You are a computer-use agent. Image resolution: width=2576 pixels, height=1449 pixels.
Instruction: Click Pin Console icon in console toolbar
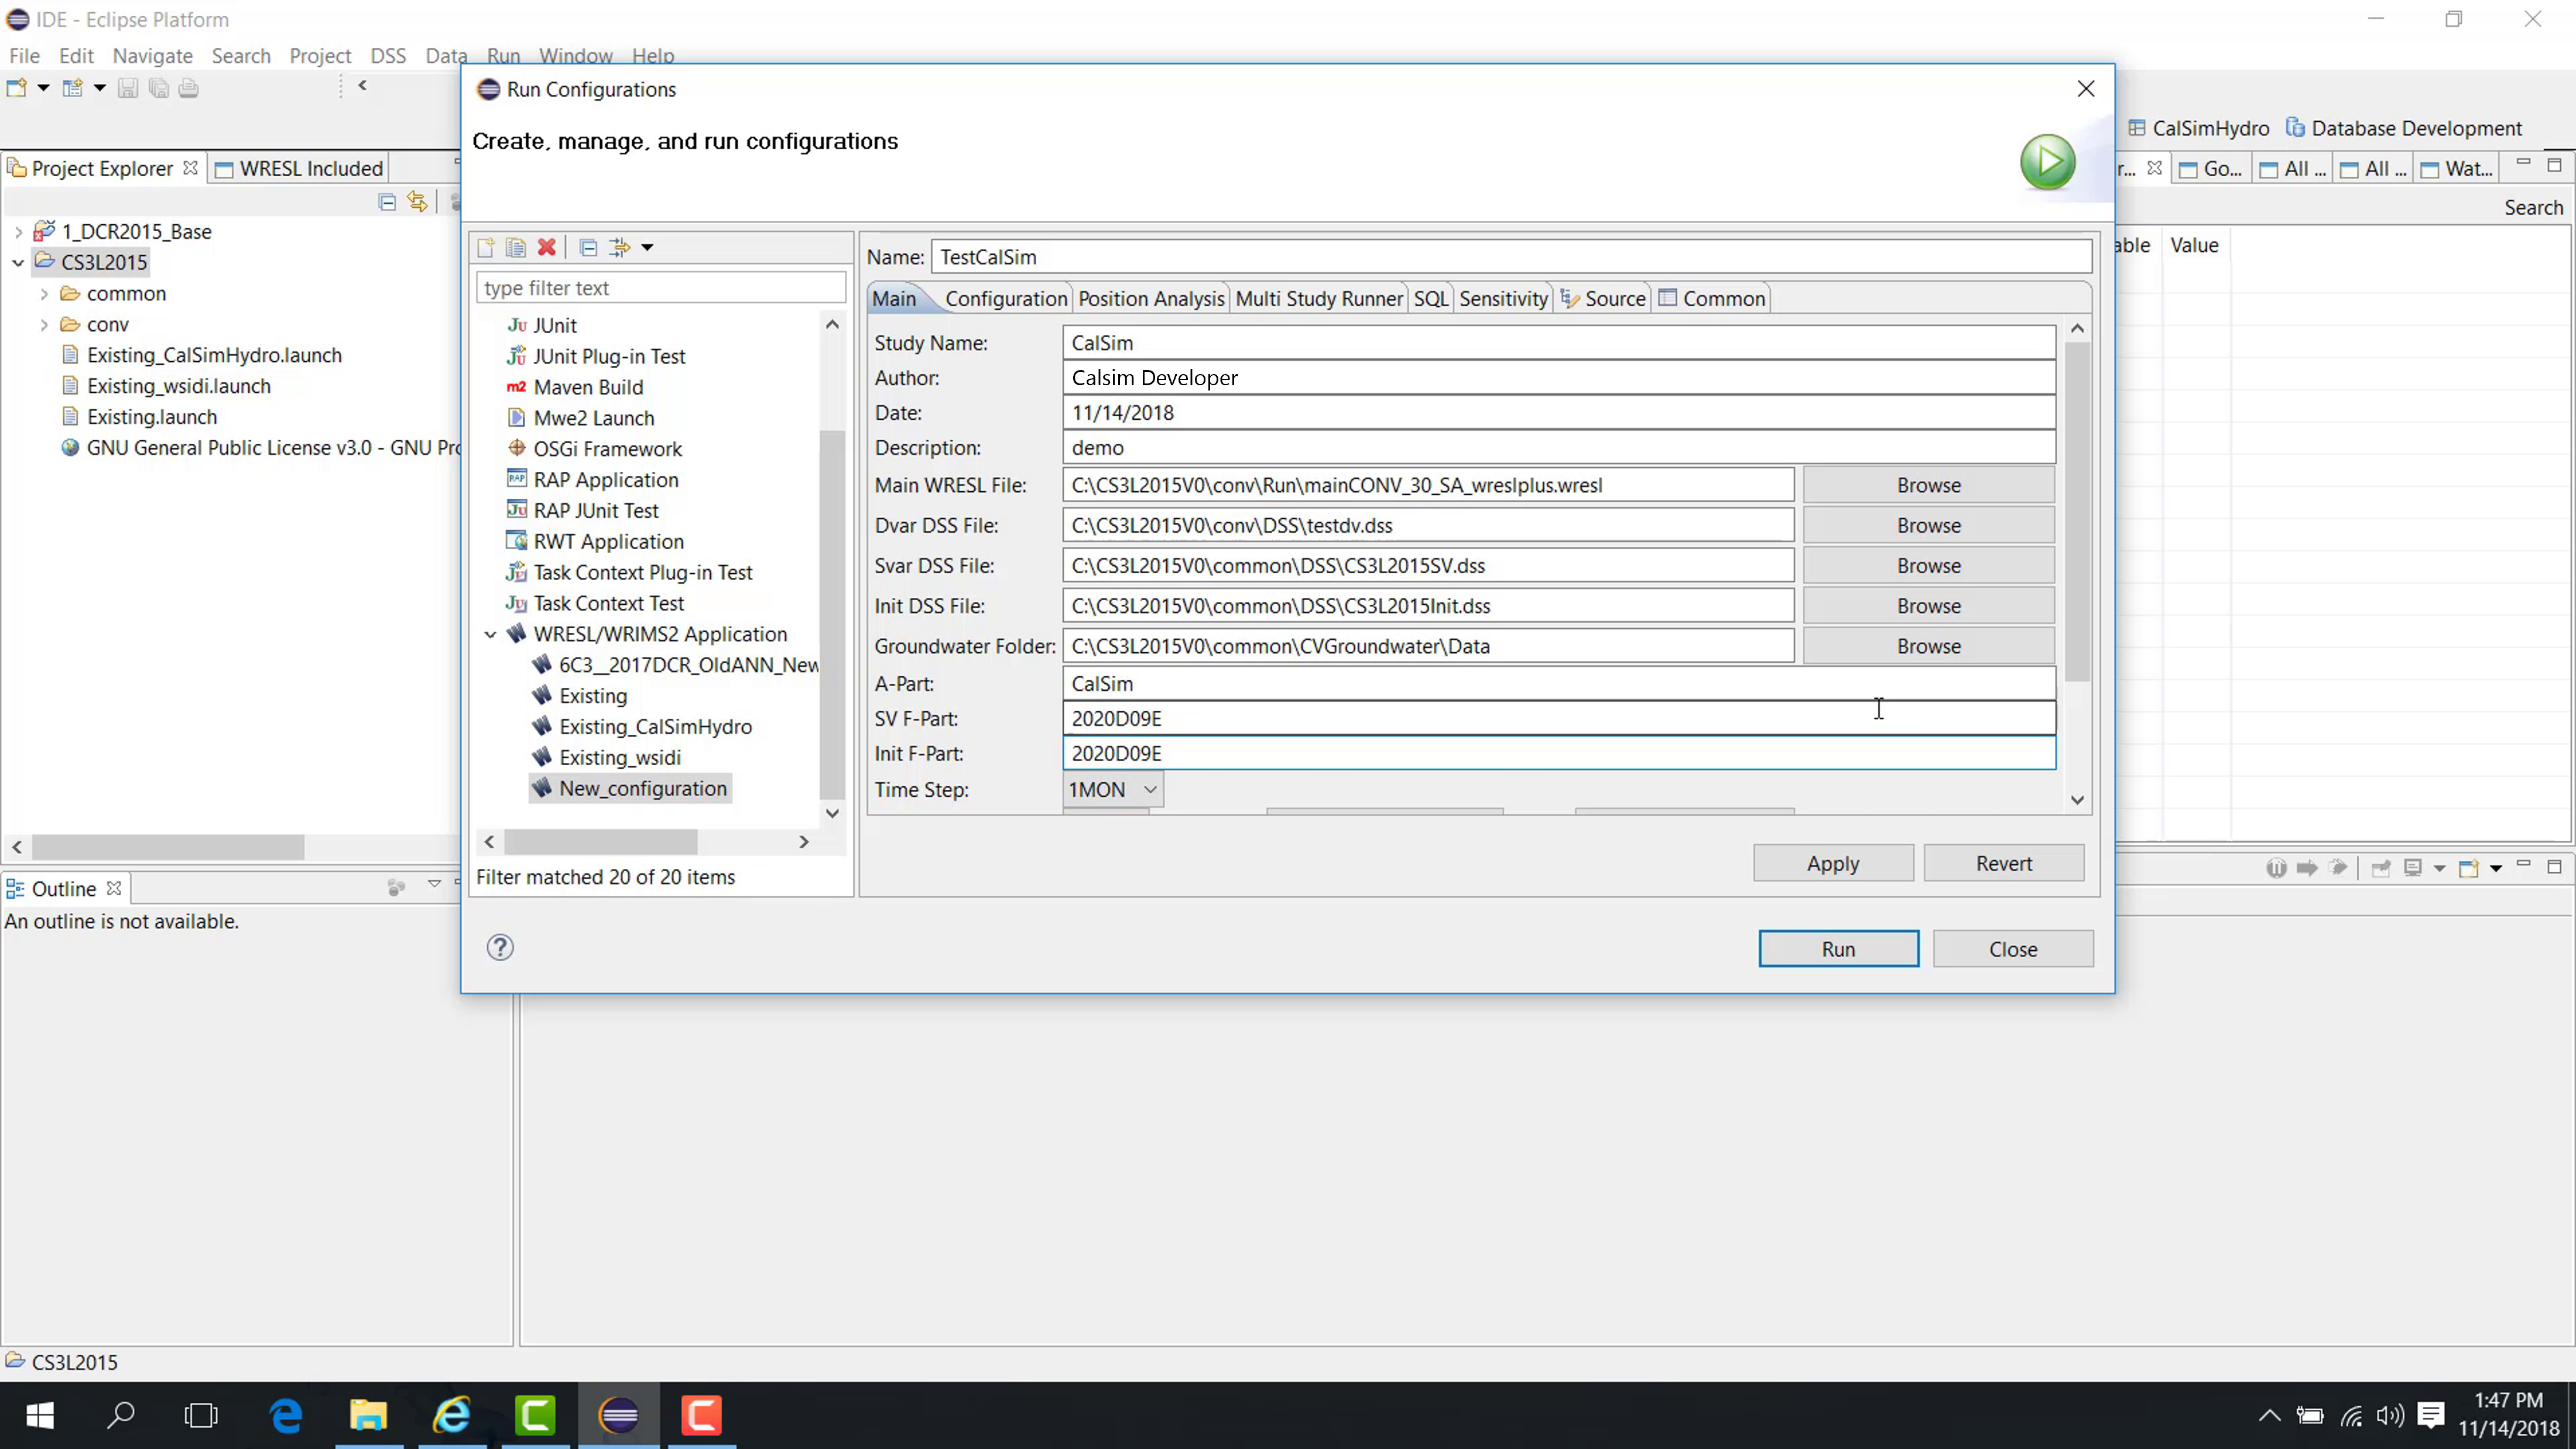coord(2381,868)
